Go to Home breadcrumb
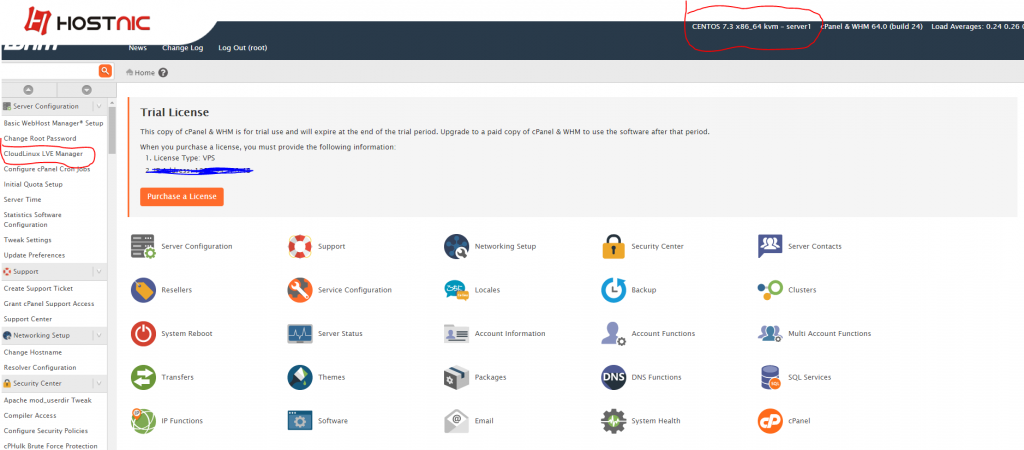Screen dimensions: 1024x450 140,72
